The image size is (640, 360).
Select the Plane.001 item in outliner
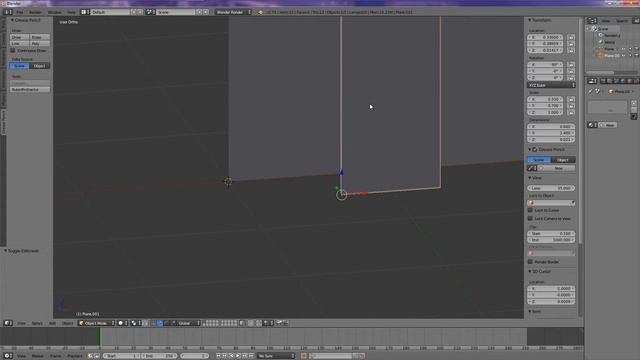click(611, 56)
